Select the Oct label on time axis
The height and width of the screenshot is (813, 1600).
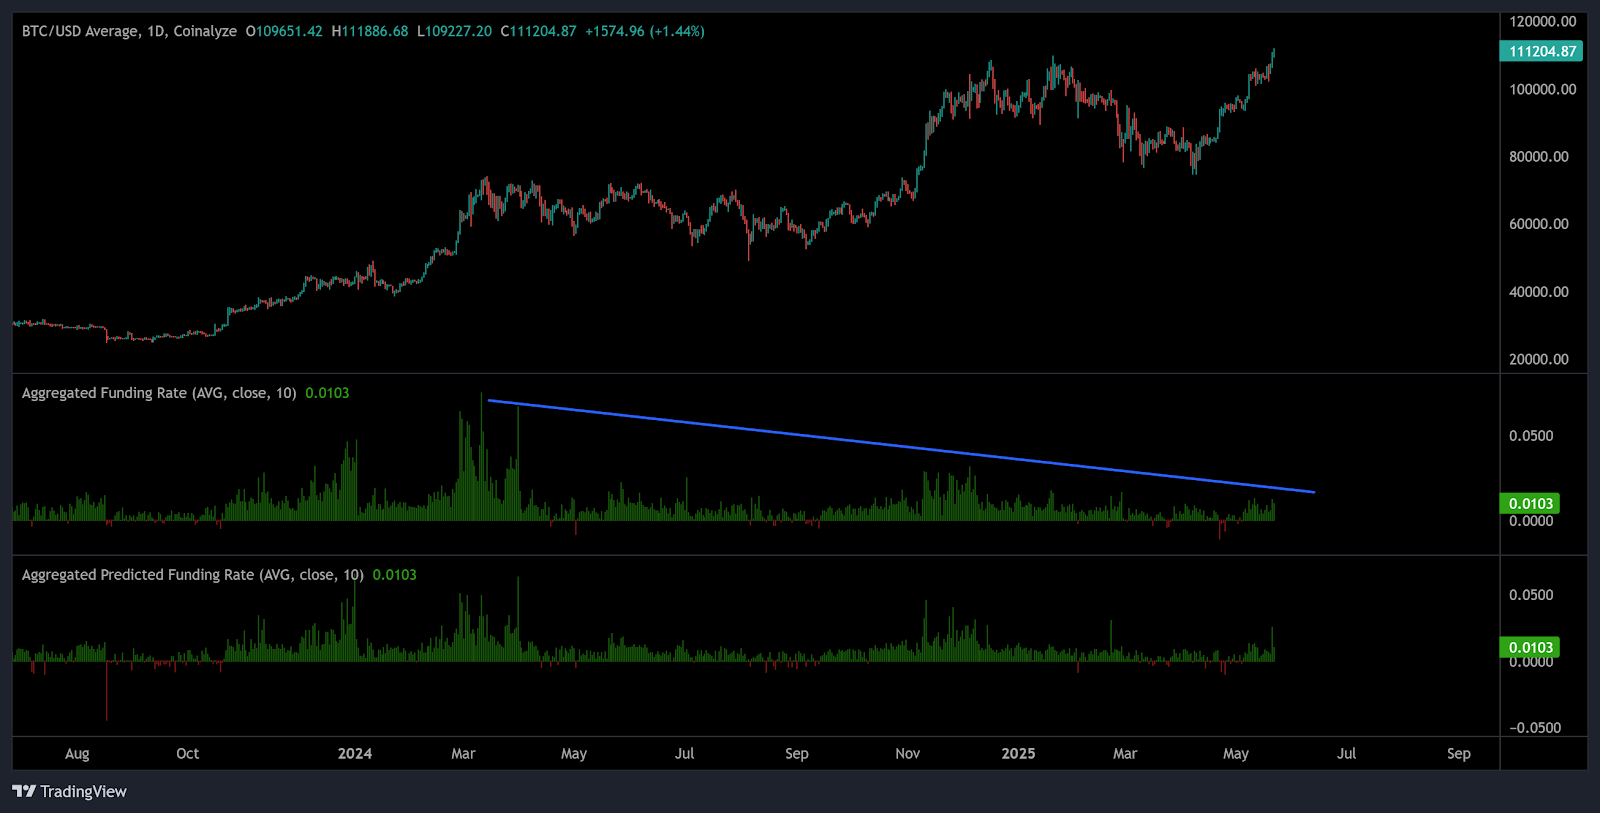pos(187,753)
